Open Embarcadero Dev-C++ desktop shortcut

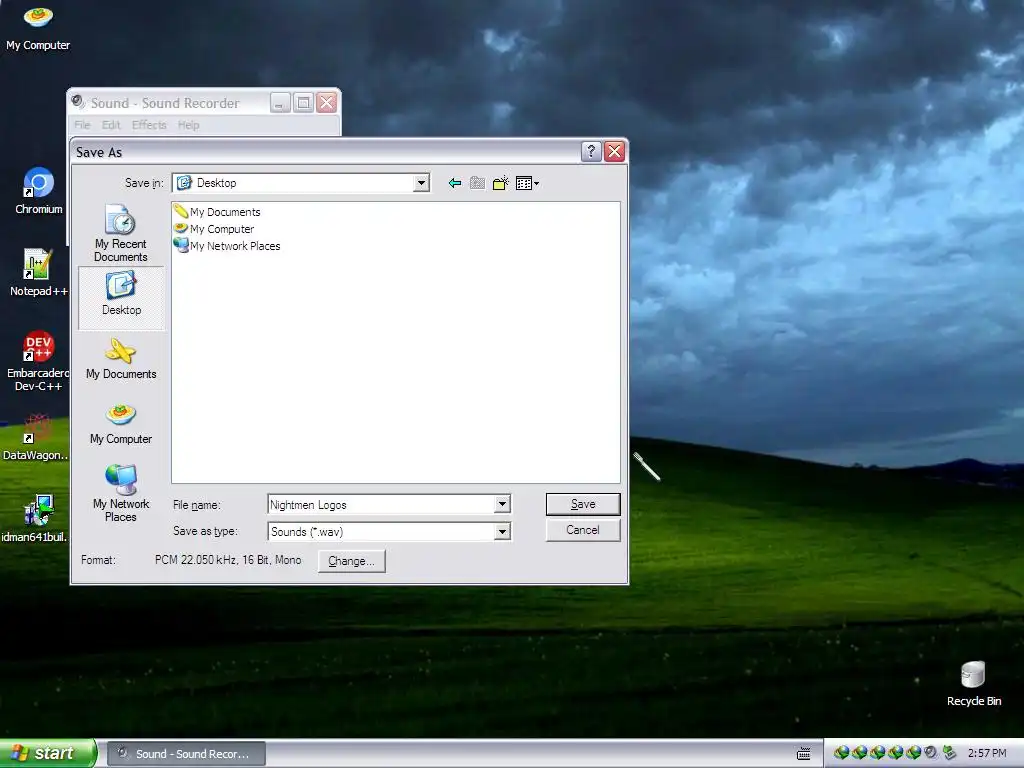[39, 361]
